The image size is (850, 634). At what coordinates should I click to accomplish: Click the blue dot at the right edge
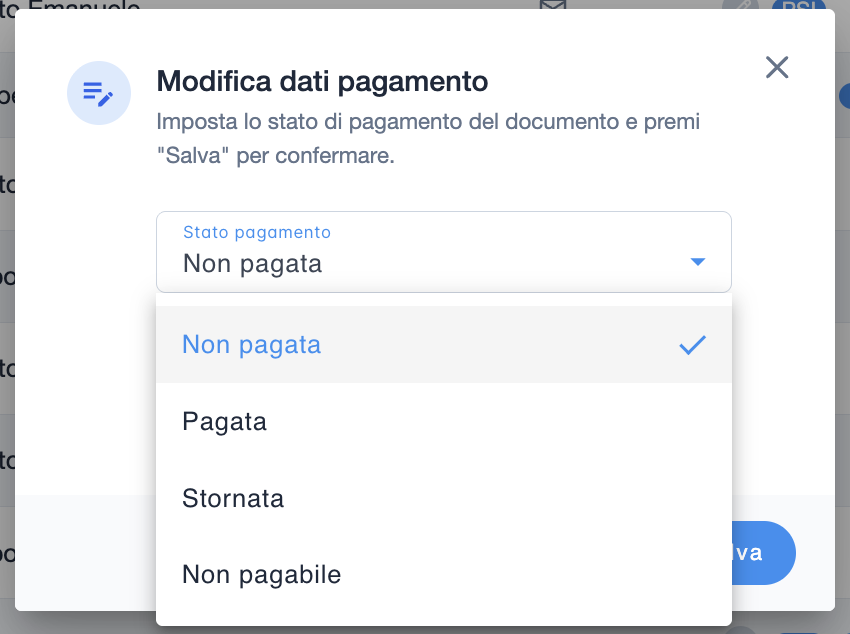point(844,96)
